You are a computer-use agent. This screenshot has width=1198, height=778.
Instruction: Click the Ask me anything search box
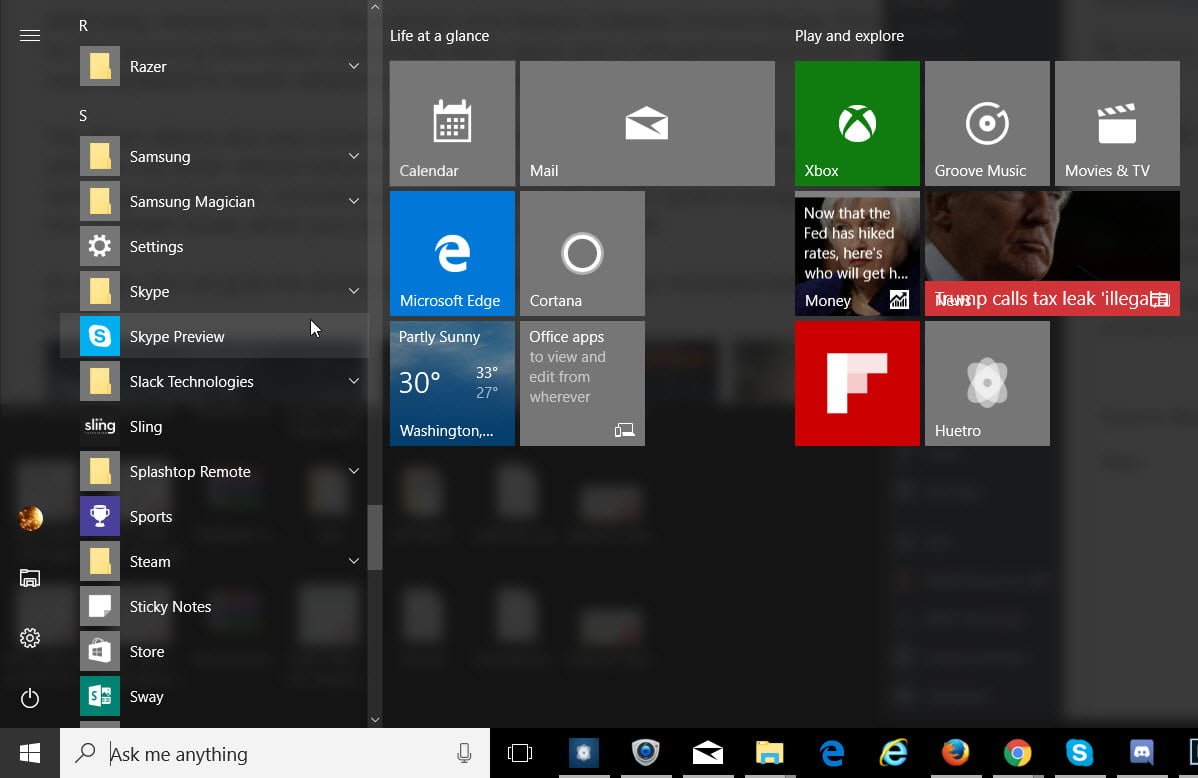click(x=275, y=754)
